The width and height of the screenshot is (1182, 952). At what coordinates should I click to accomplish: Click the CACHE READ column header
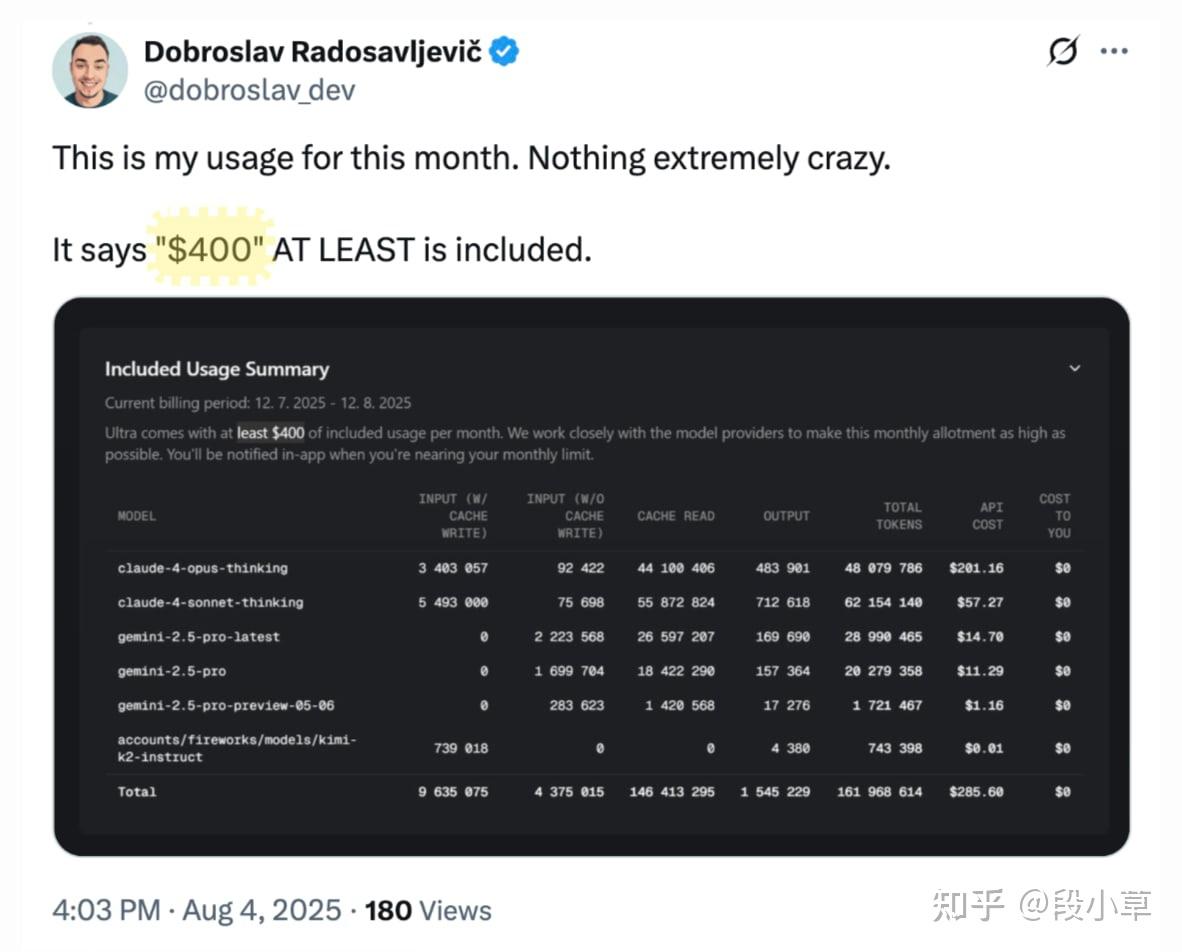click(676, 516)
